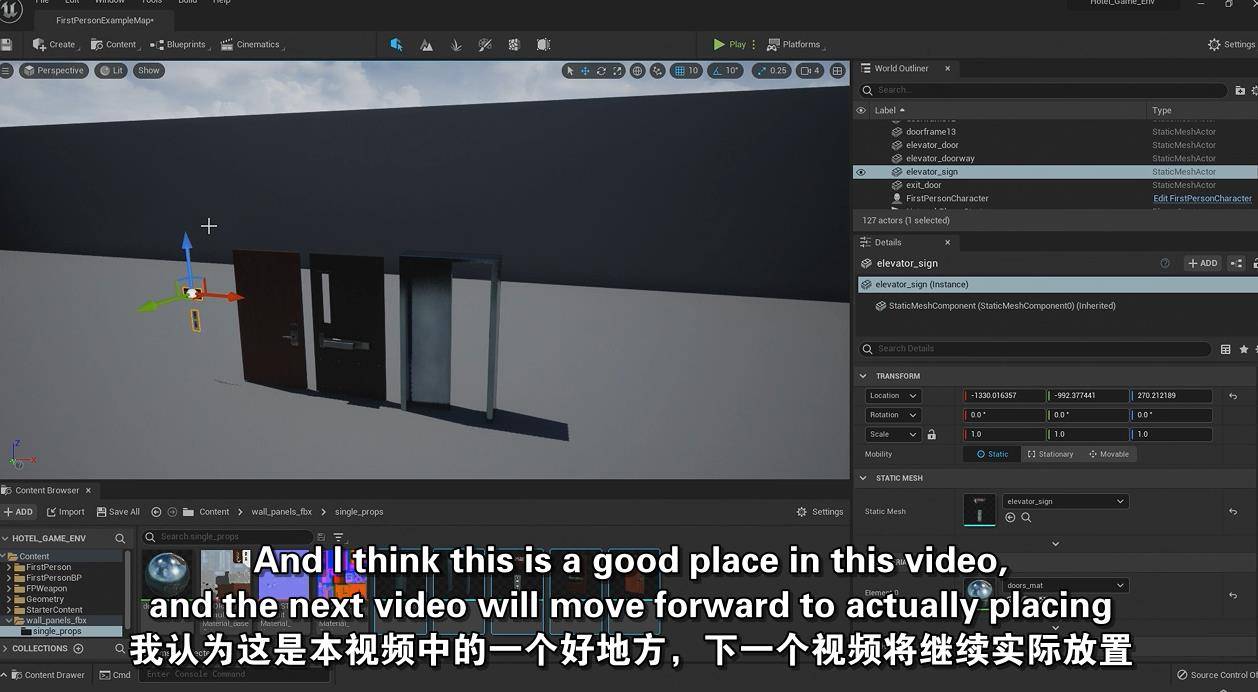This screenshot has width=1258, height=692.
Task: Toggle Scale lock ratio padlock
Action: coord(932,435)
